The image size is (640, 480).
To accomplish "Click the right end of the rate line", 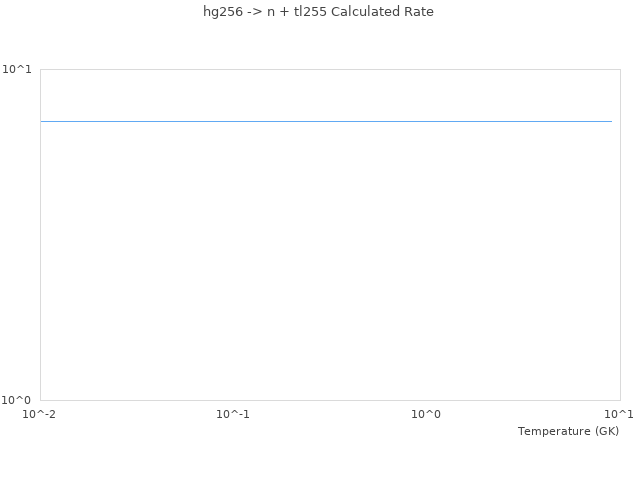I will (x=610, y=121).
